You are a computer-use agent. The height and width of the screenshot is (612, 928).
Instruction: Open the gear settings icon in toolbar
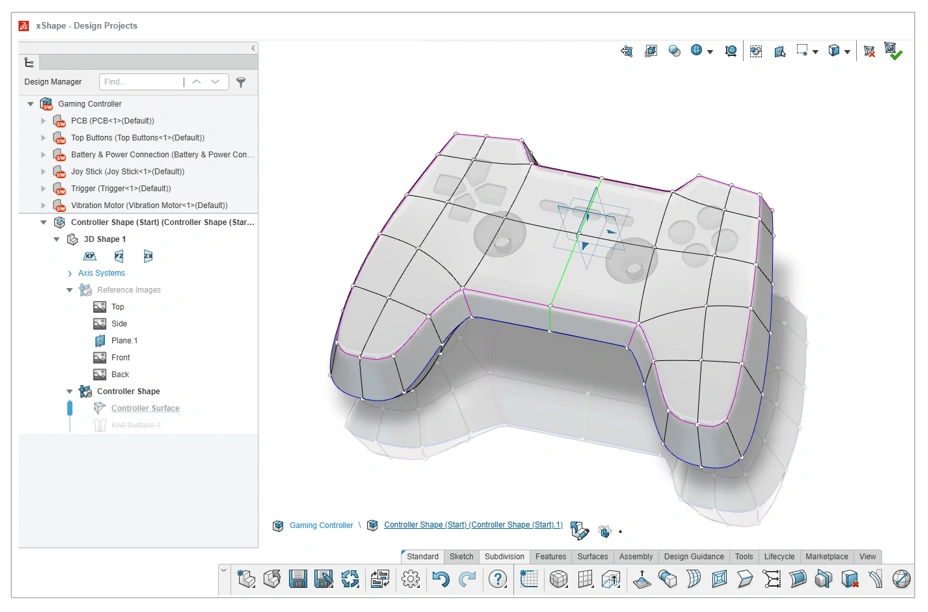410,578
